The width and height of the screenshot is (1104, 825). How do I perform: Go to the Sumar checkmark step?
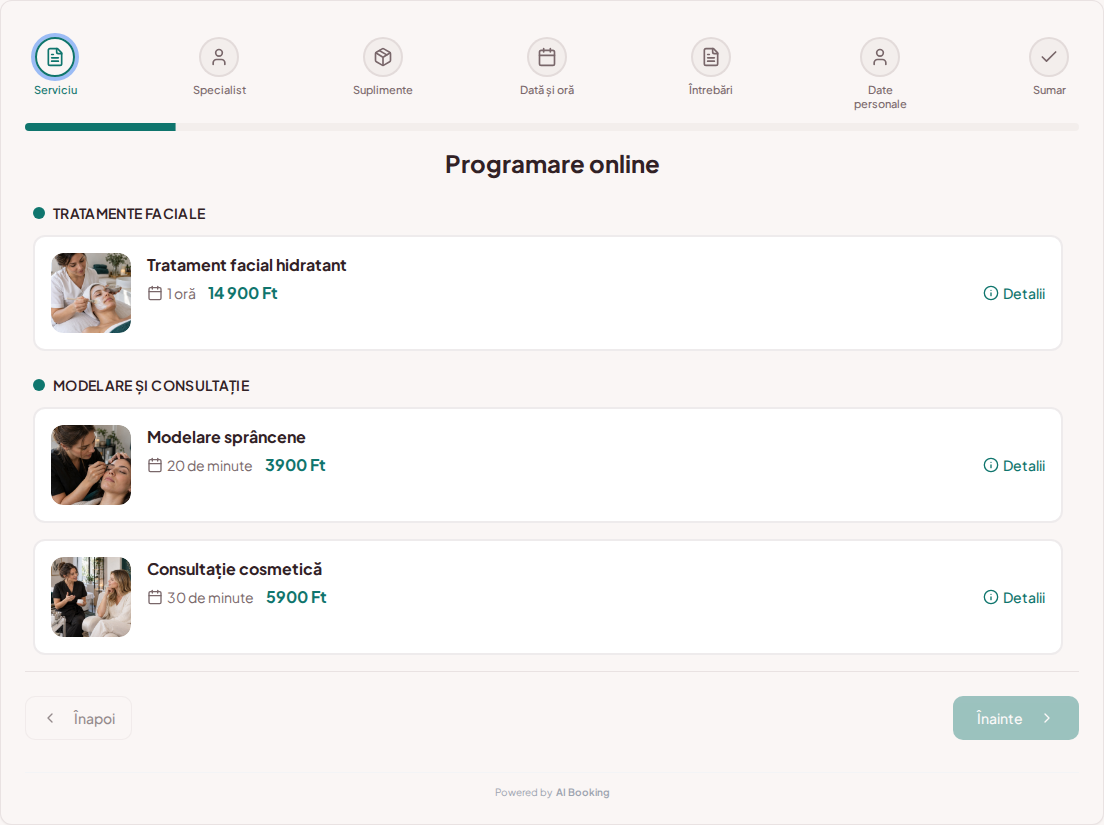[1049, 57]
